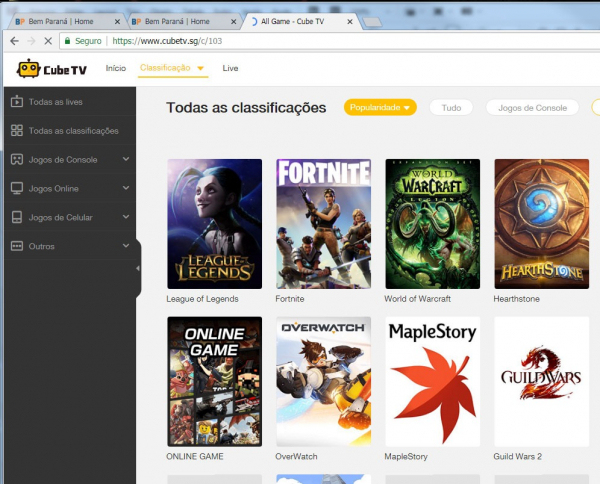Collapse the sidebar with the arrow handle

tap(138, 269)
